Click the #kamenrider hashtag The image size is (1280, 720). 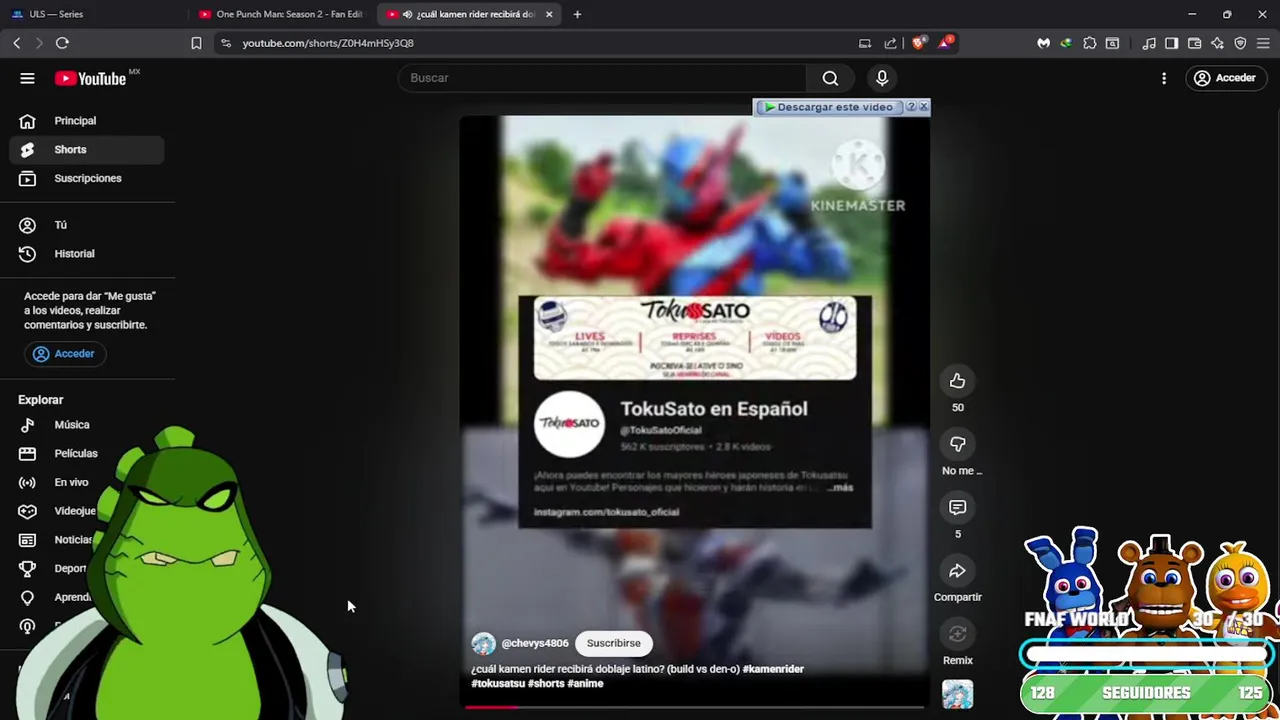(773, 669)
